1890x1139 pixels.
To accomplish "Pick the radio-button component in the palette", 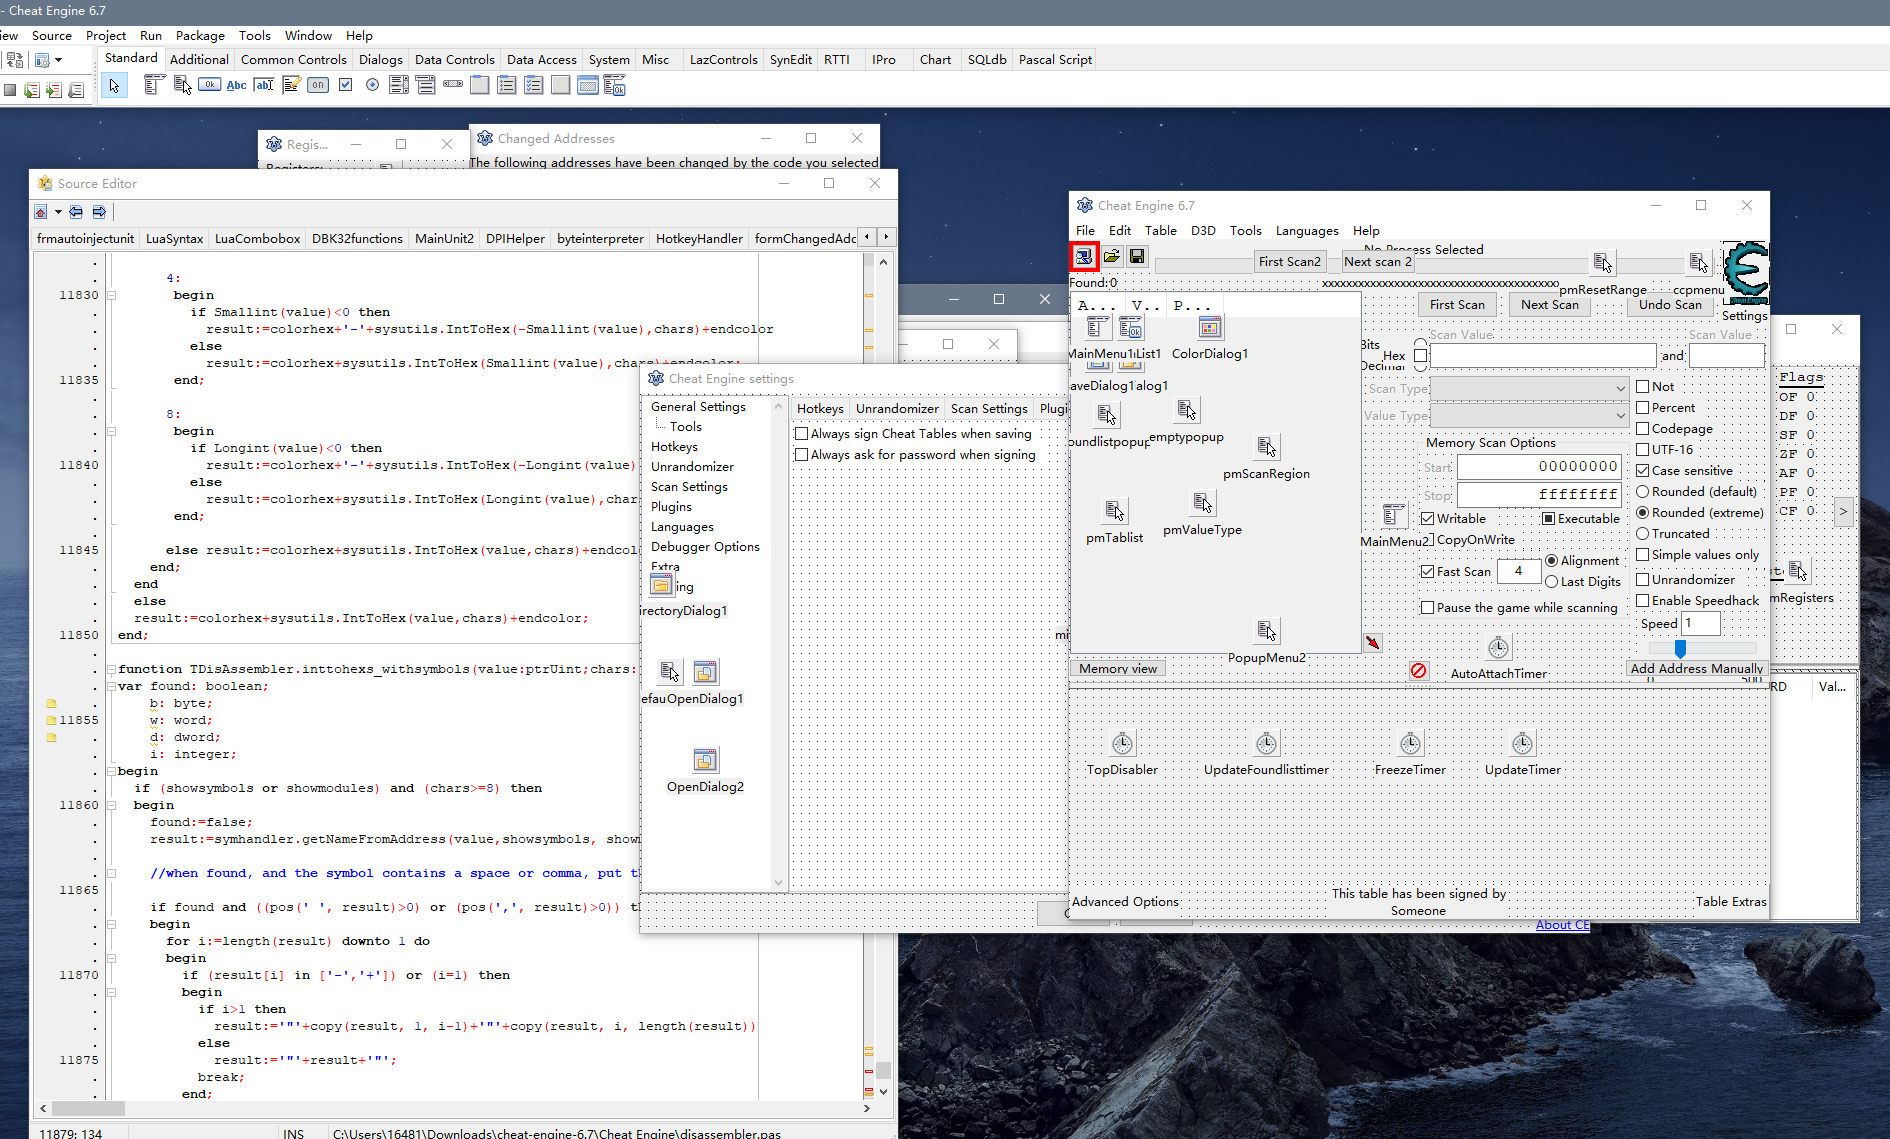I will click(372, 85).
